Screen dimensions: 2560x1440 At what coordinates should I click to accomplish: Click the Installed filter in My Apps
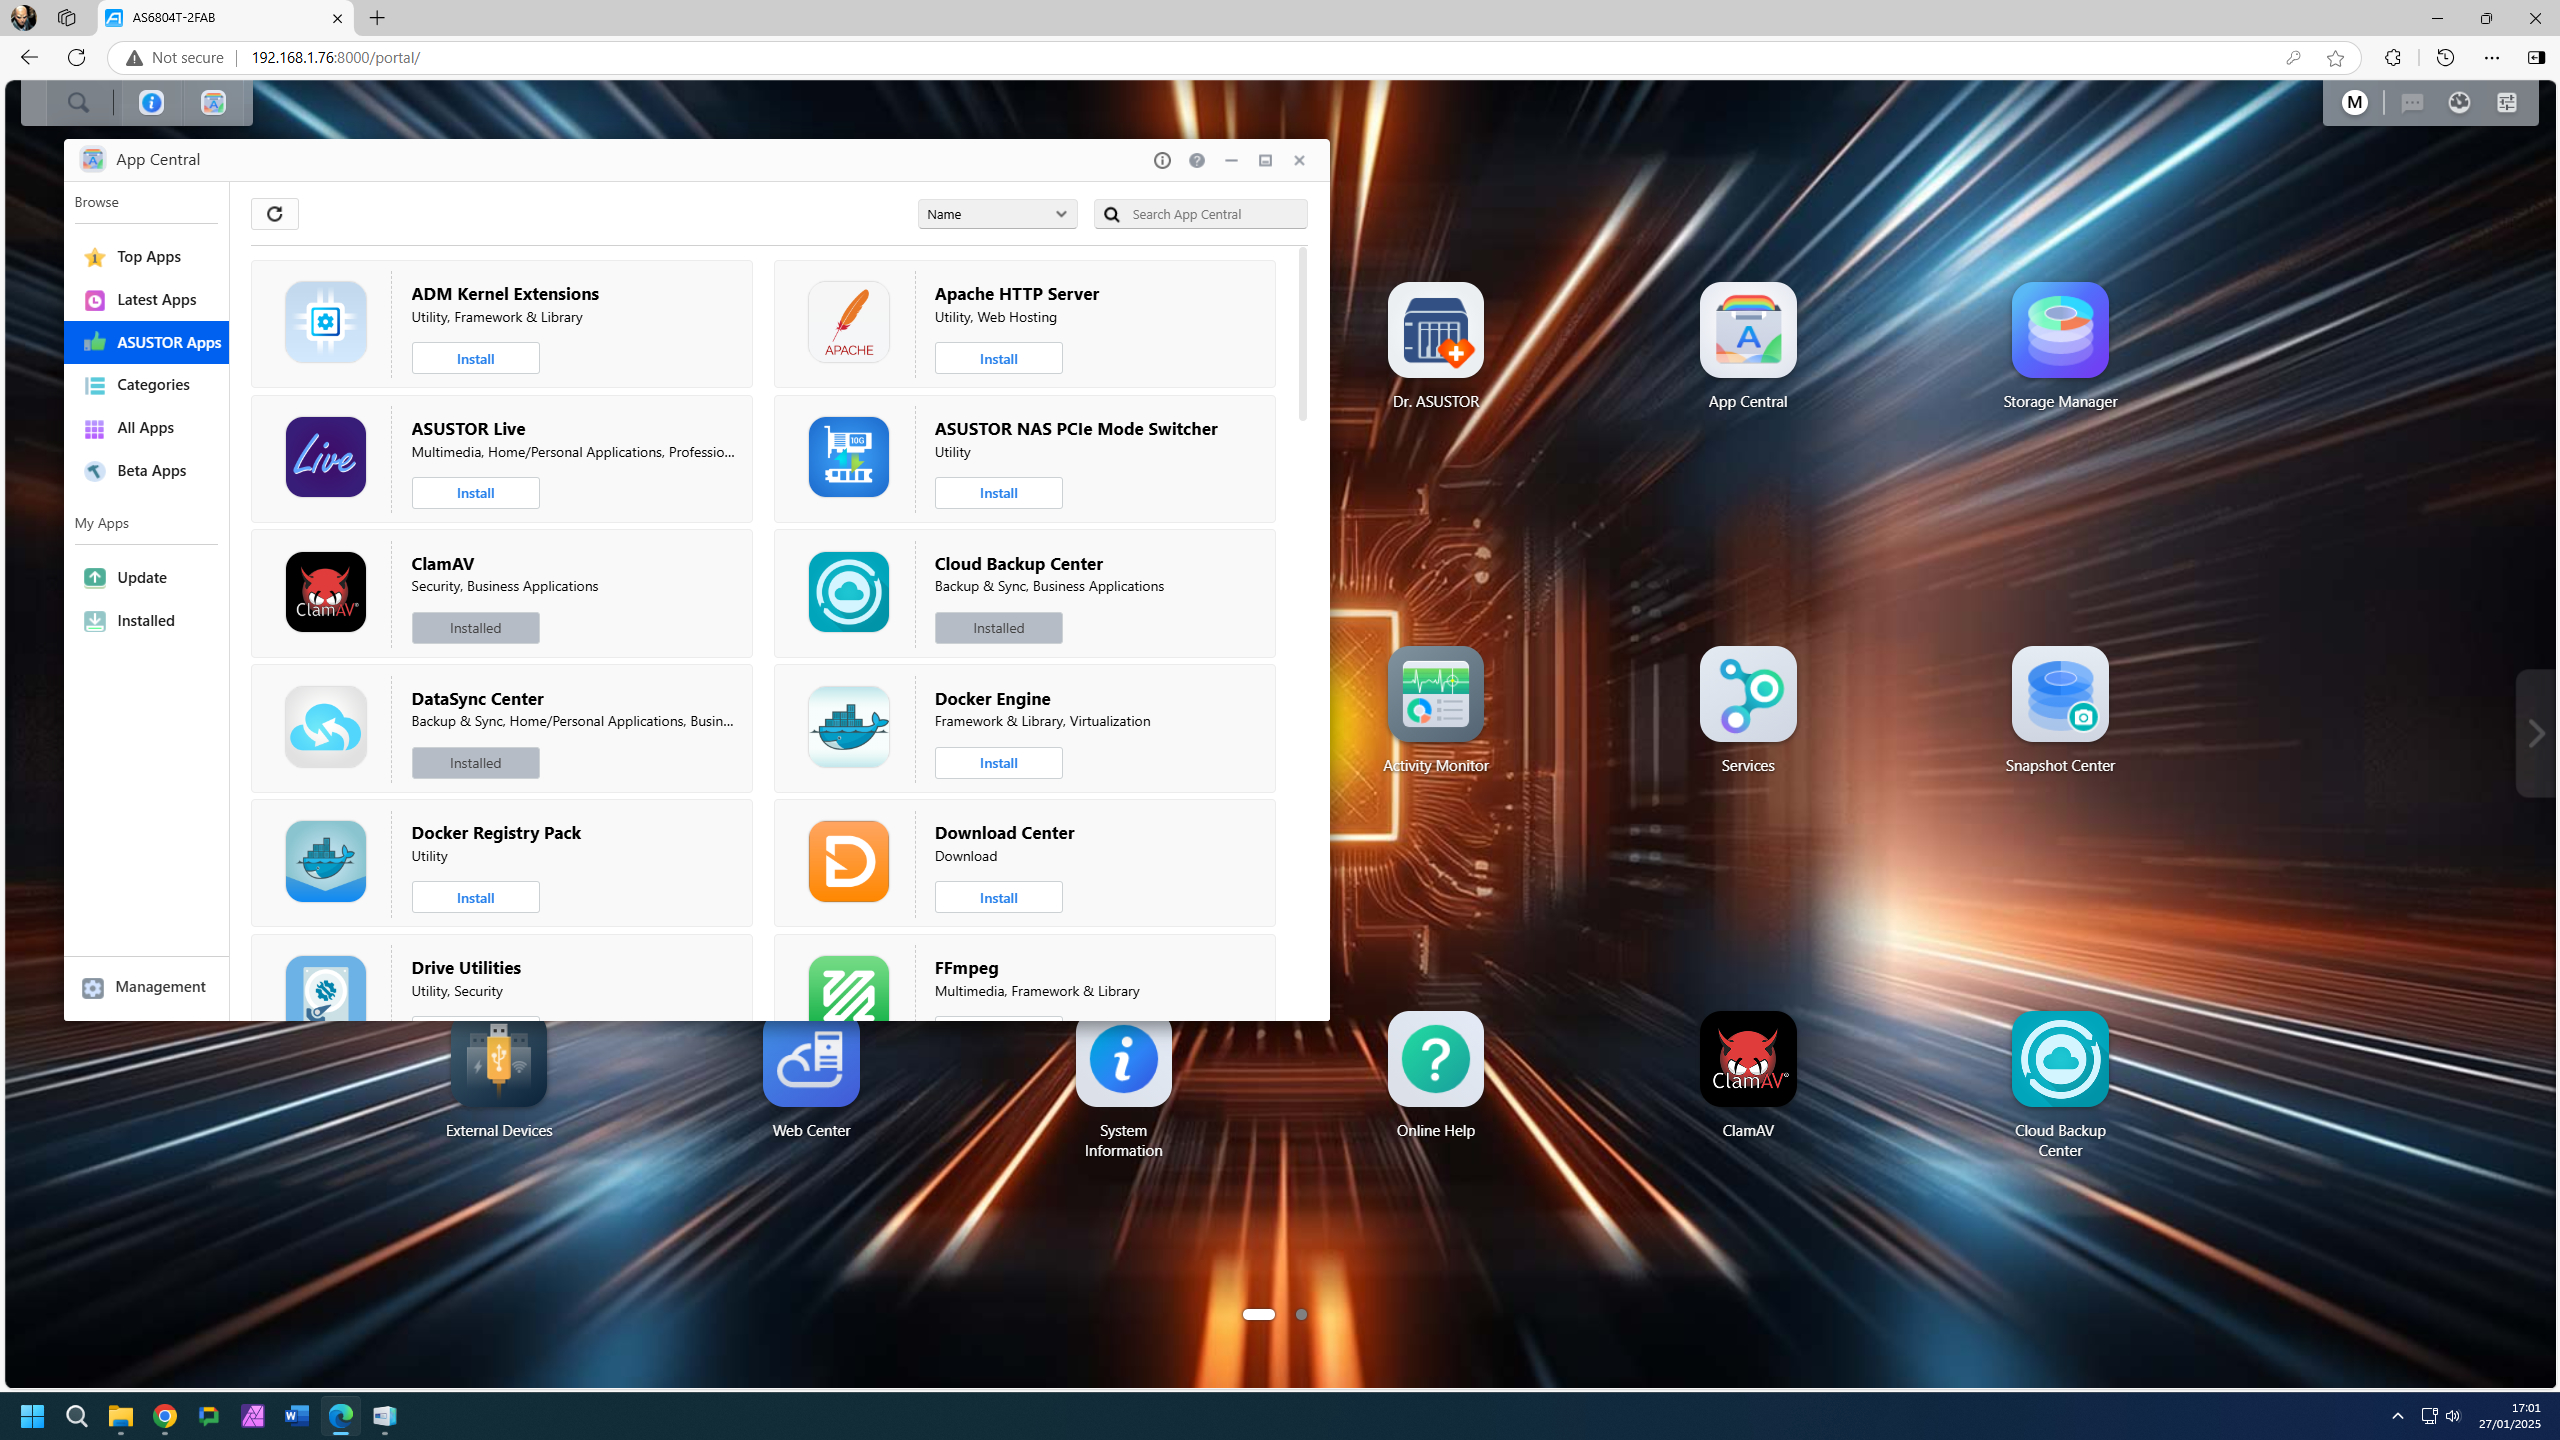(144, 621)
